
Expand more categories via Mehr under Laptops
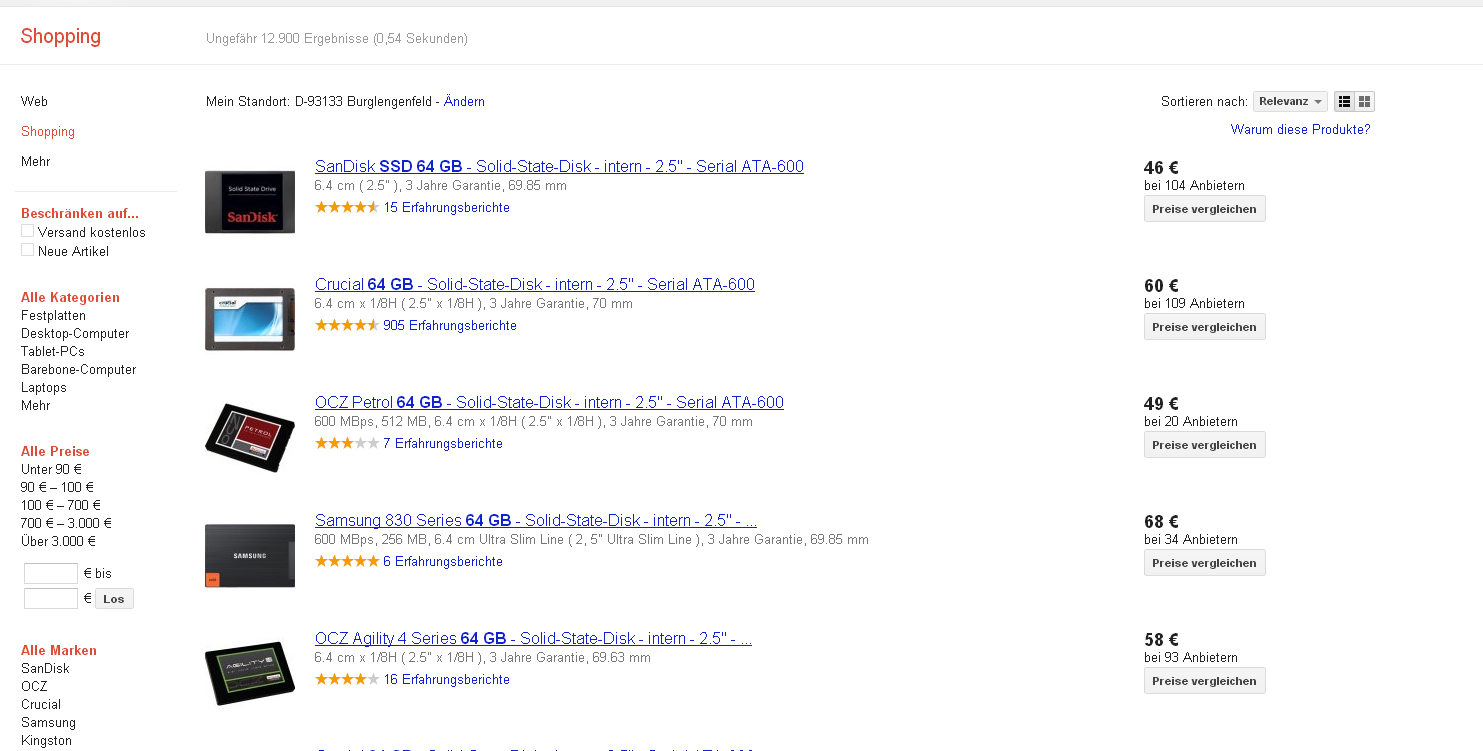(x=35, y=405)
